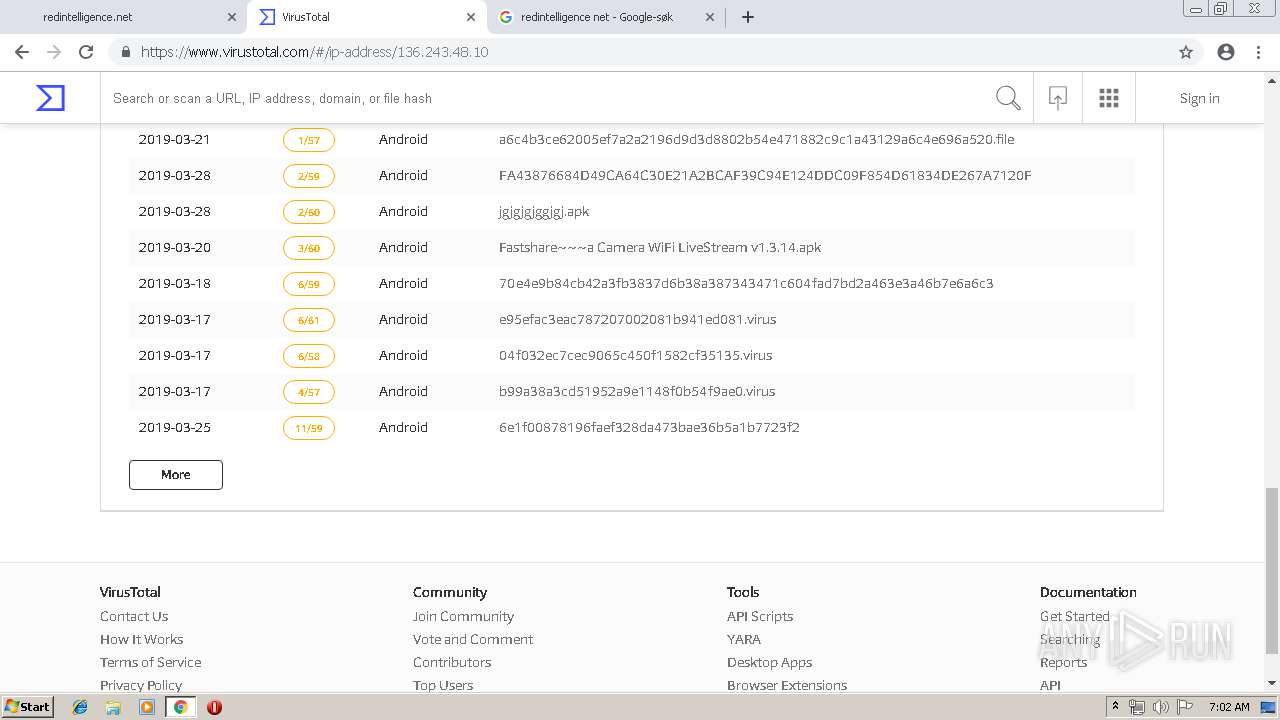Open the Contributors link
1280x720 pixels.
click(452, 662)
